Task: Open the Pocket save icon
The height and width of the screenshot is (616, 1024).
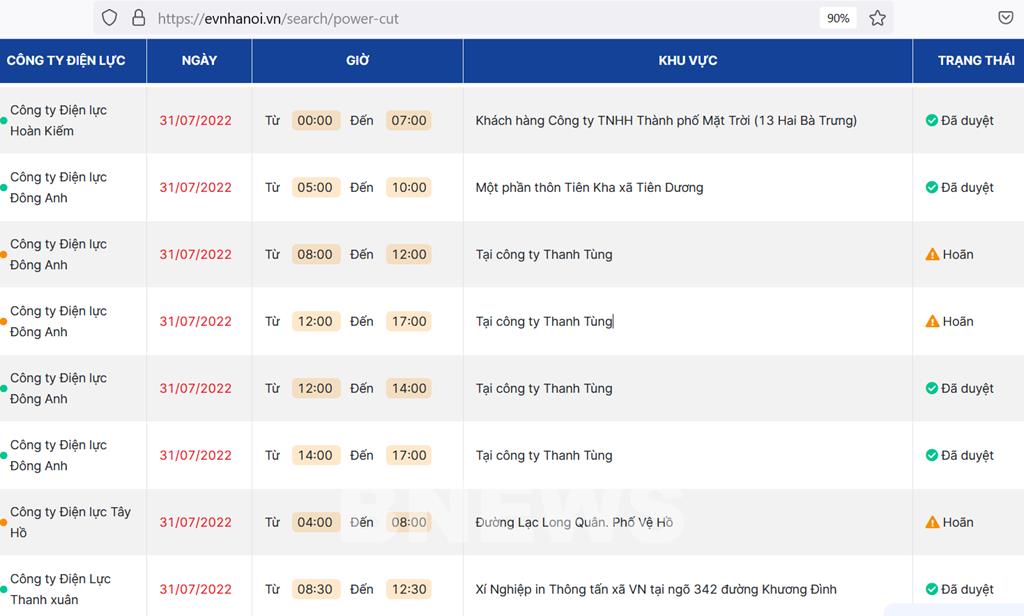Action: pos(1006,18)
